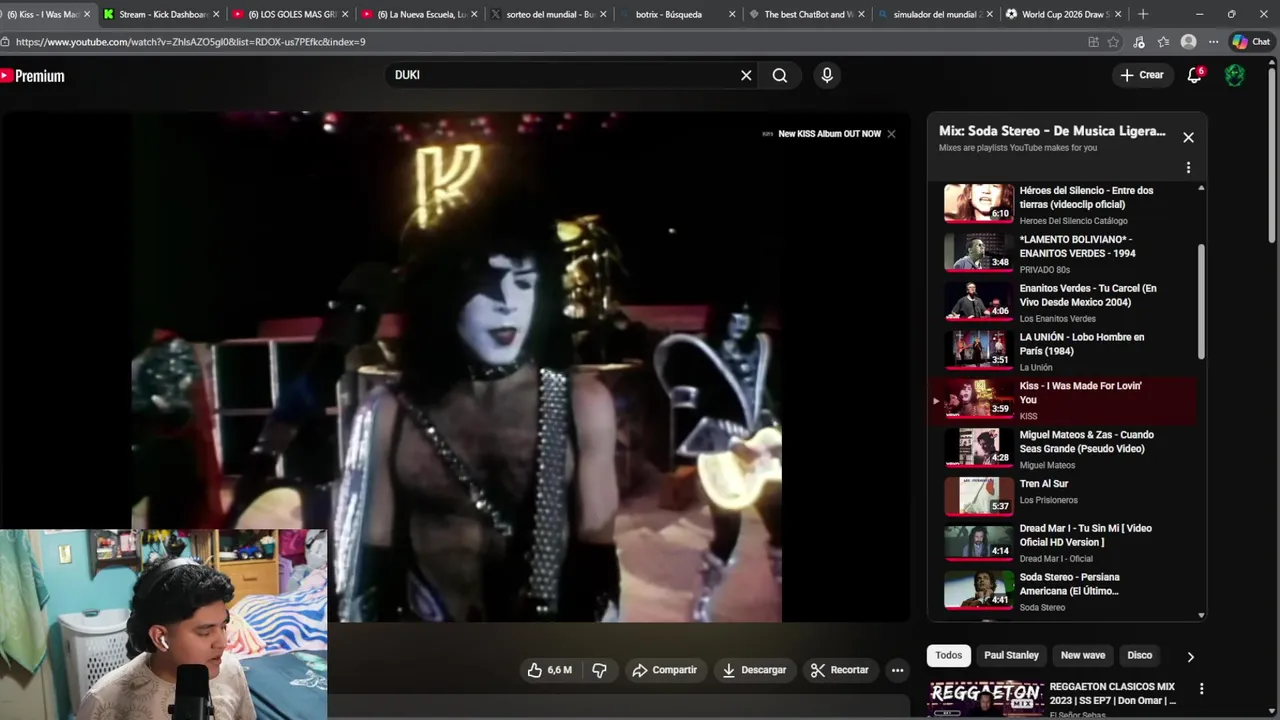Image resolution: width=1280 pixels, height=720 pixels.
Task: Click the playlist panel scrollbar
Action: 1201,300
